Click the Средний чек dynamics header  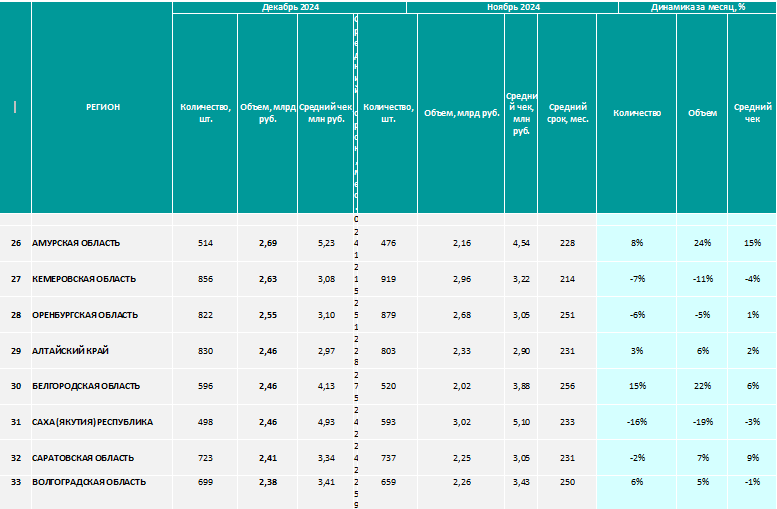(x=752, y=113)
